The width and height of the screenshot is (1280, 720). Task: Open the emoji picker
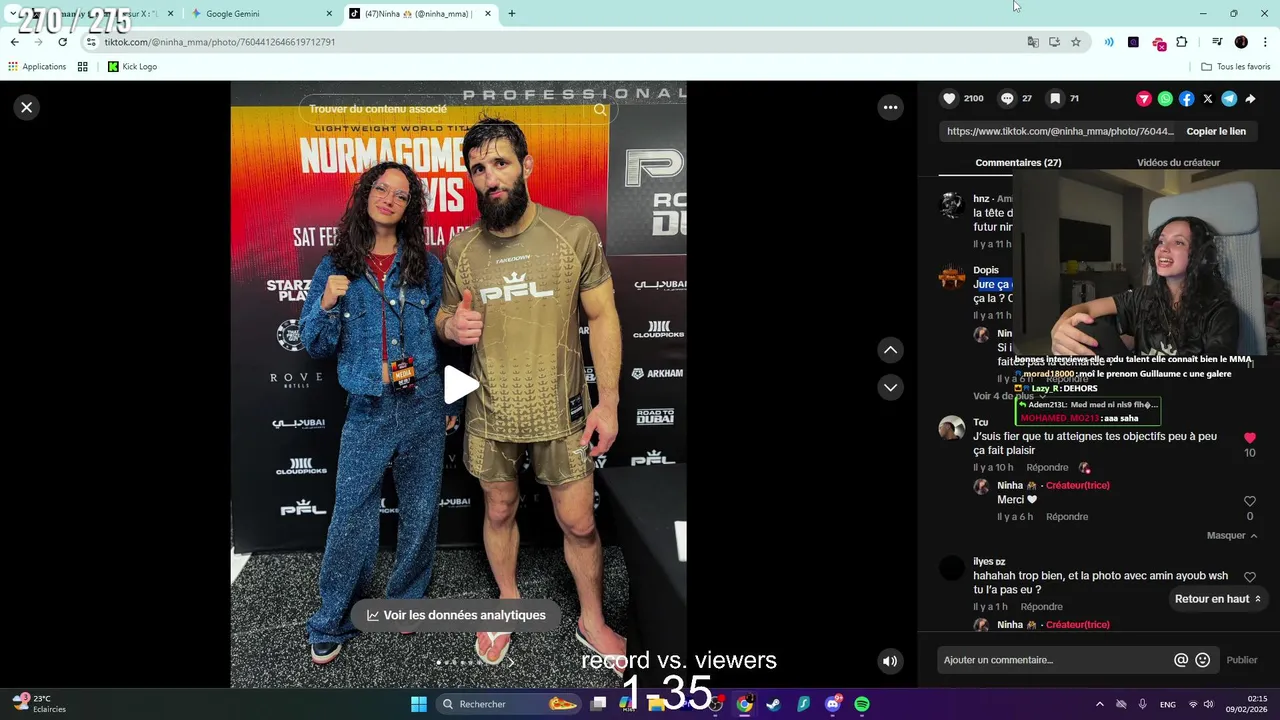click(x=1203, y=660)
